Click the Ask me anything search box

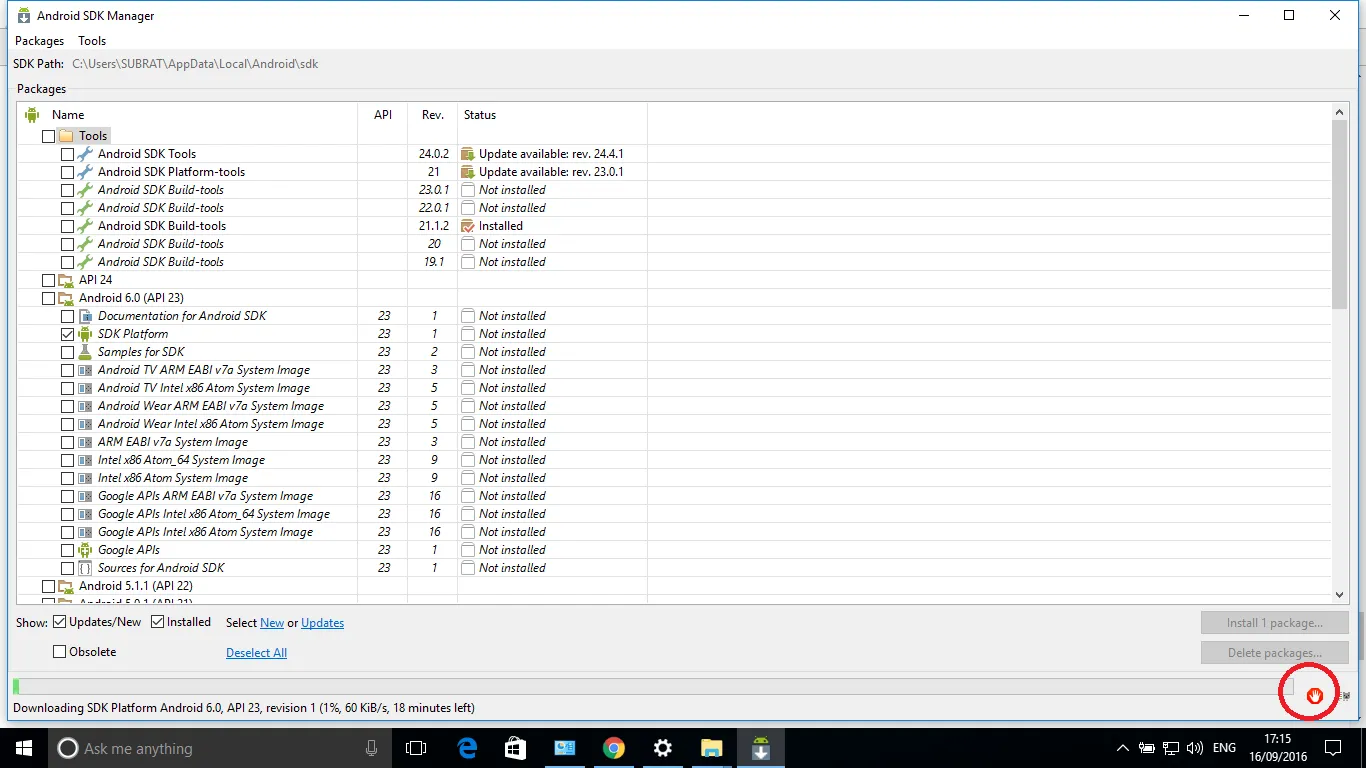220,748
